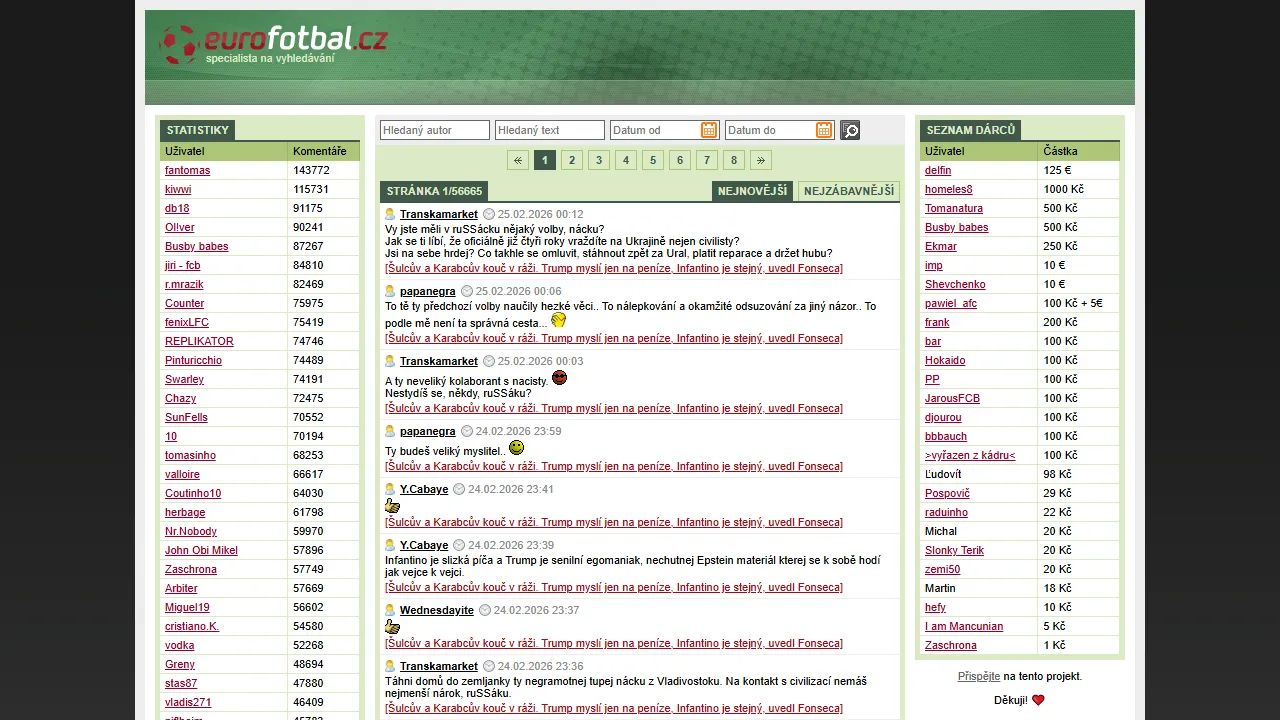Click Transkamarket's user avatar icon
1280x720 pixels.
pos(389,213)
